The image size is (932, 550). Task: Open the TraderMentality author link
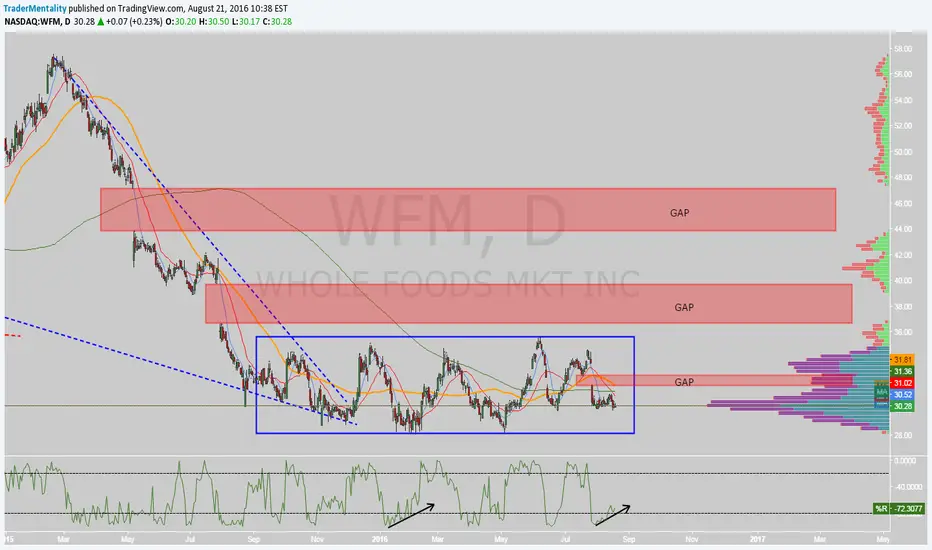coord(34,8)
